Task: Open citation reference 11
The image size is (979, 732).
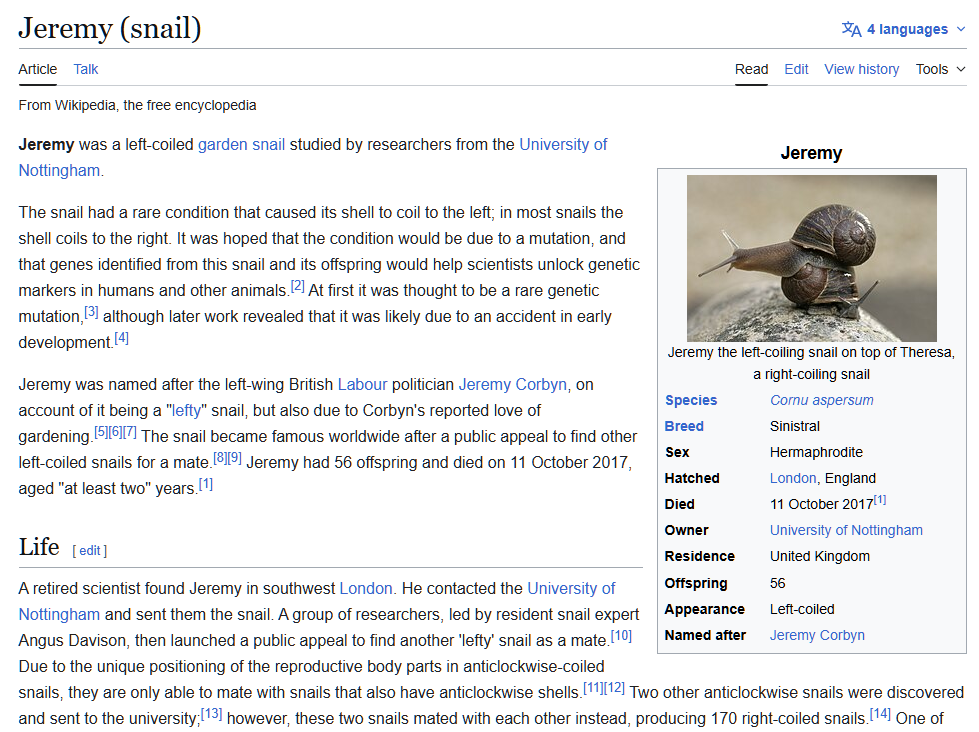Action: pyautogui.click(x=593, y=688)
